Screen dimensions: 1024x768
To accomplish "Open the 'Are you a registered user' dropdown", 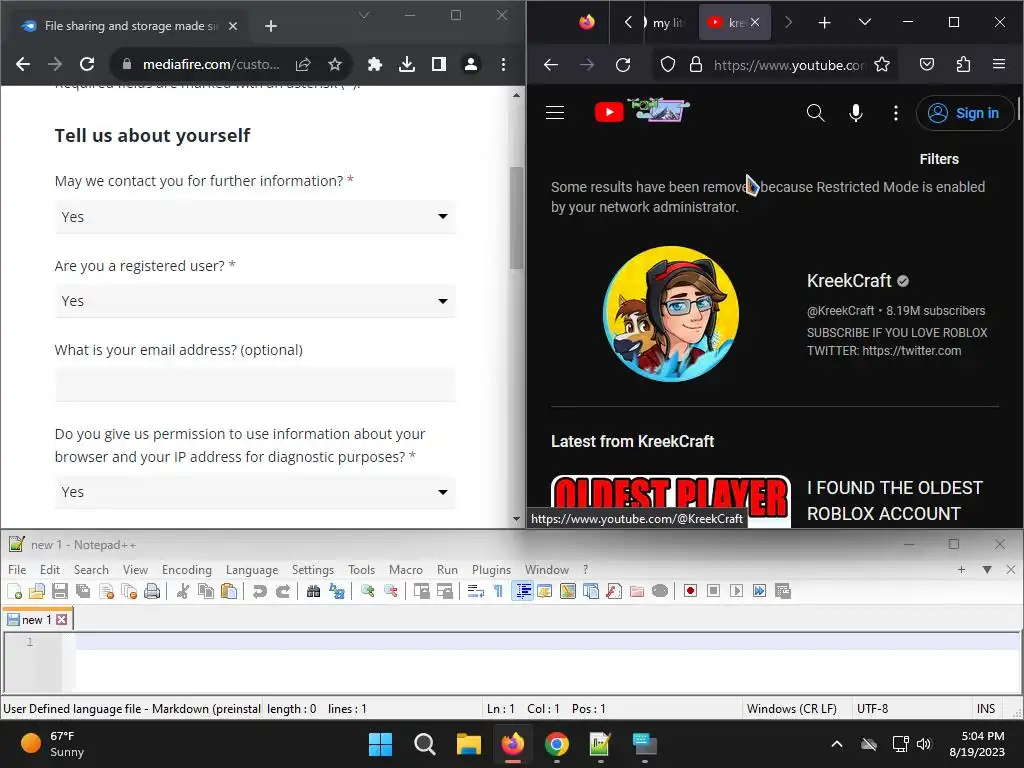I will pyautogui.click(x=255, y=301).
